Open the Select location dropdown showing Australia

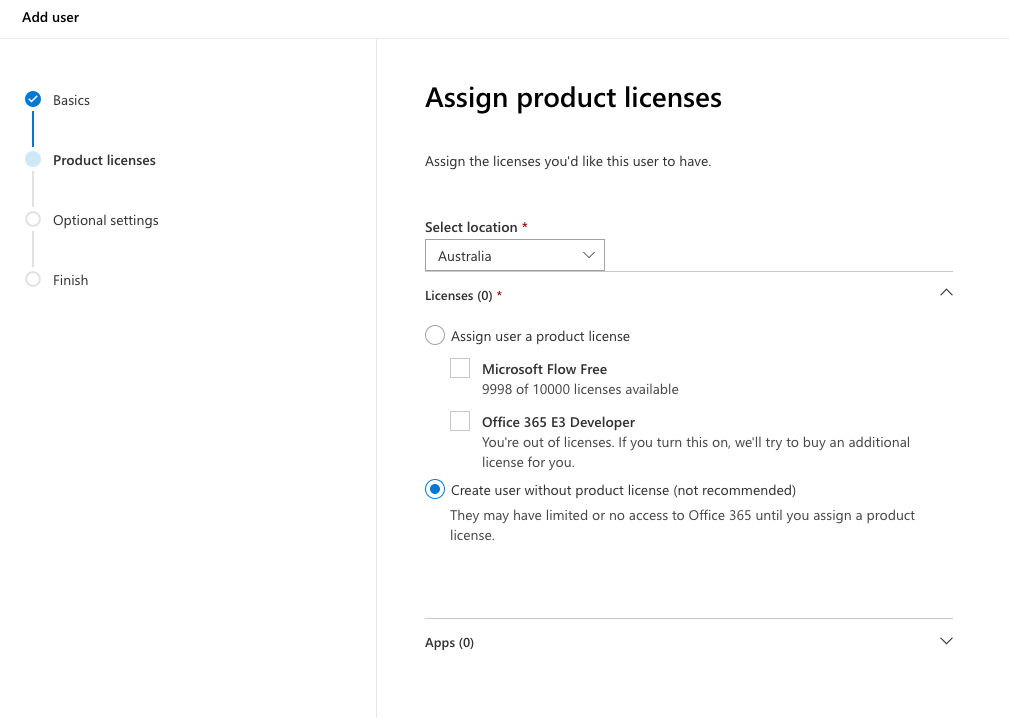coord(515,255)
